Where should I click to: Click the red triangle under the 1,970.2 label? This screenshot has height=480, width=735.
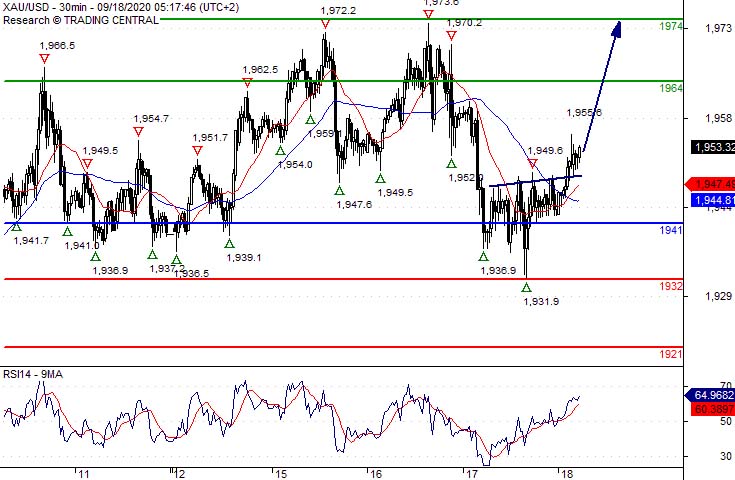tap(451, 36)
